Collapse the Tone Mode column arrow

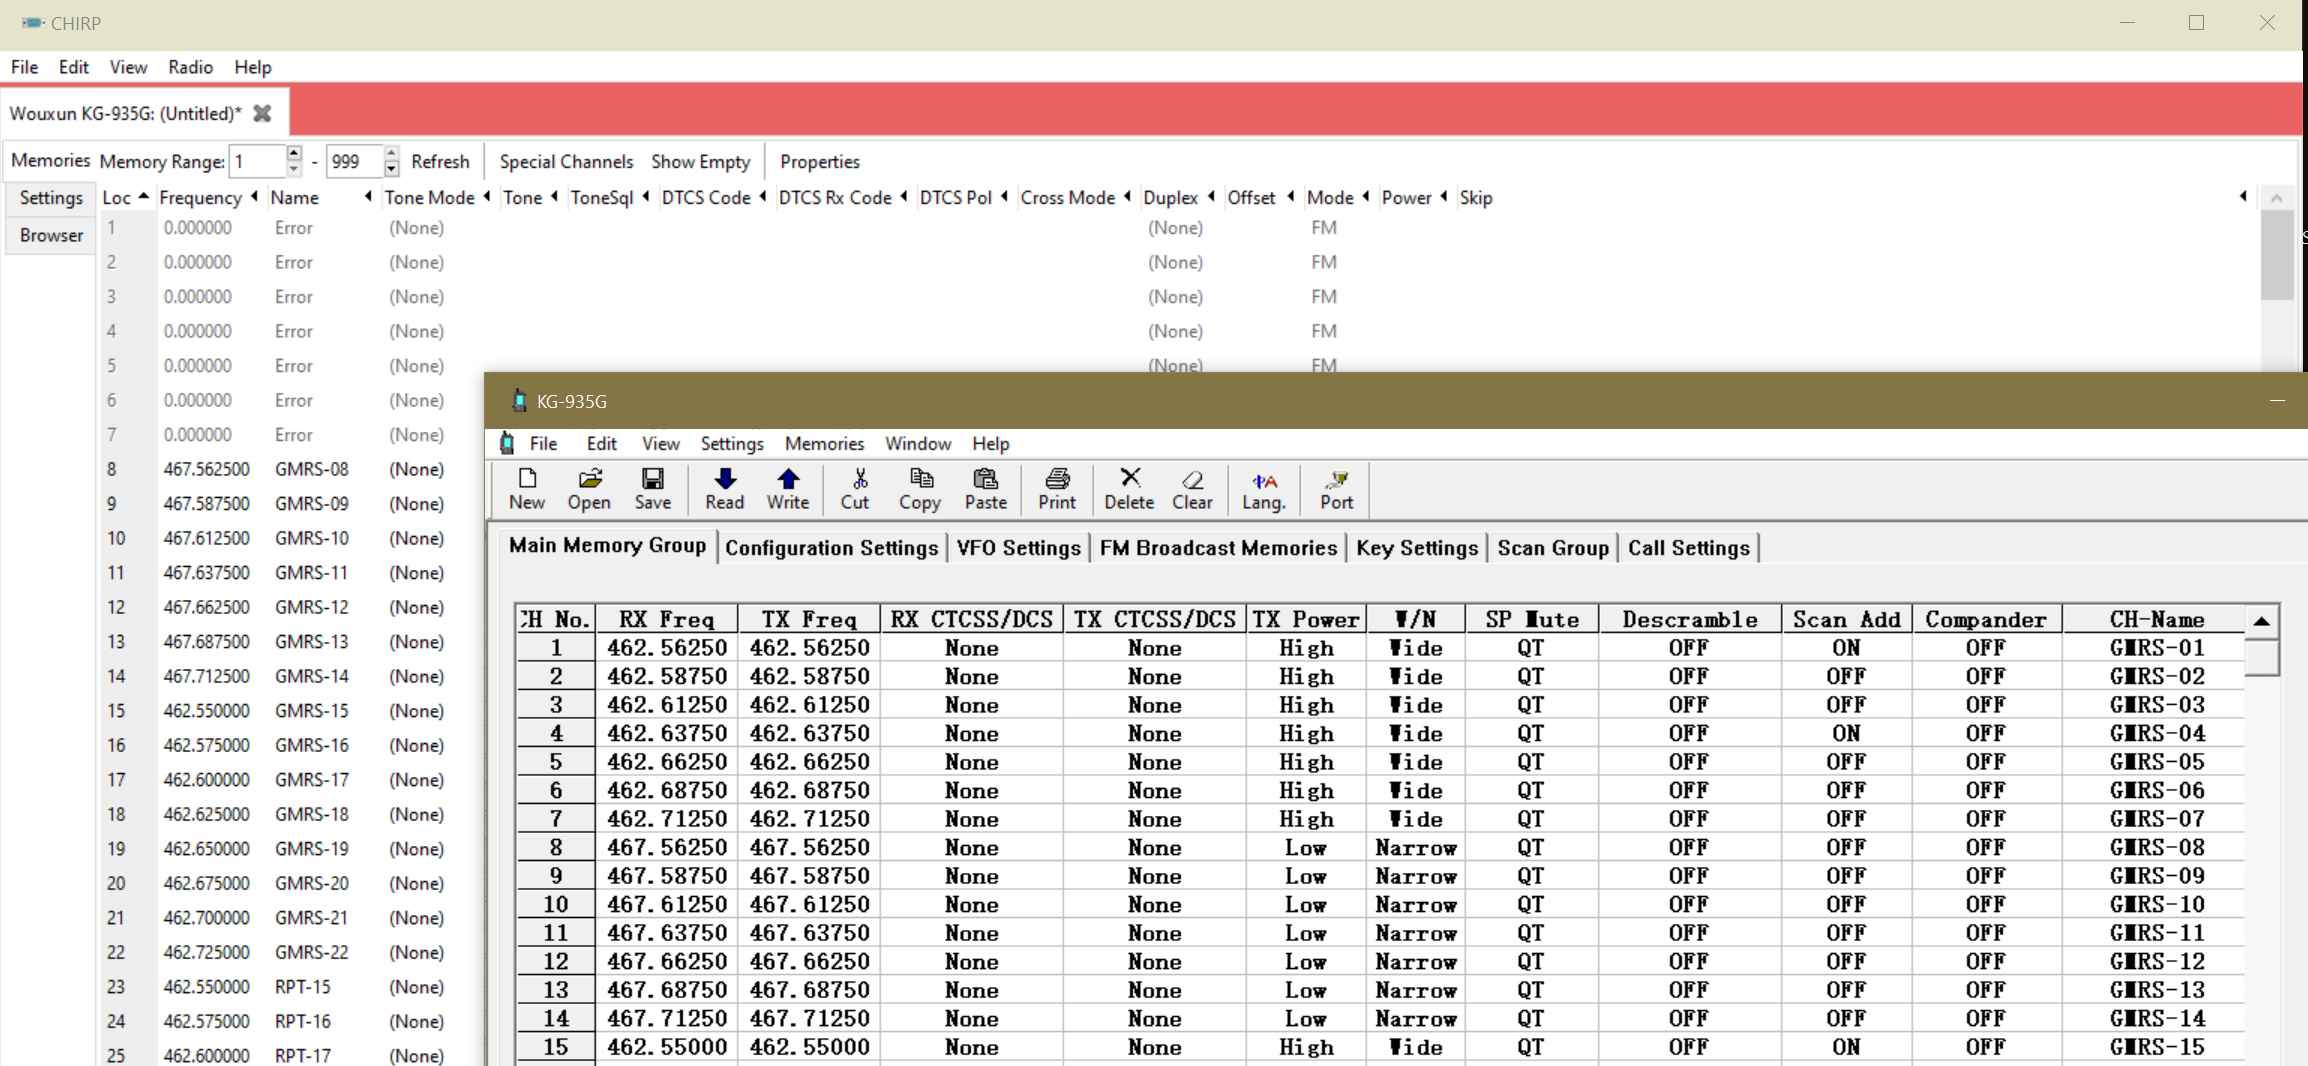coord(487,197)
